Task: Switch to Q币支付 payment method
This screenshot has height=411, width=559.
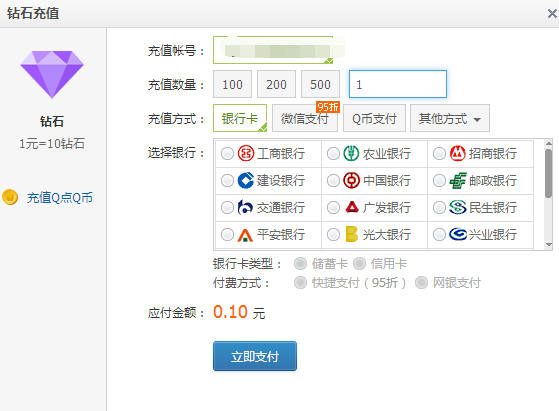Action: pyautogui.click(x=374, y=118)
